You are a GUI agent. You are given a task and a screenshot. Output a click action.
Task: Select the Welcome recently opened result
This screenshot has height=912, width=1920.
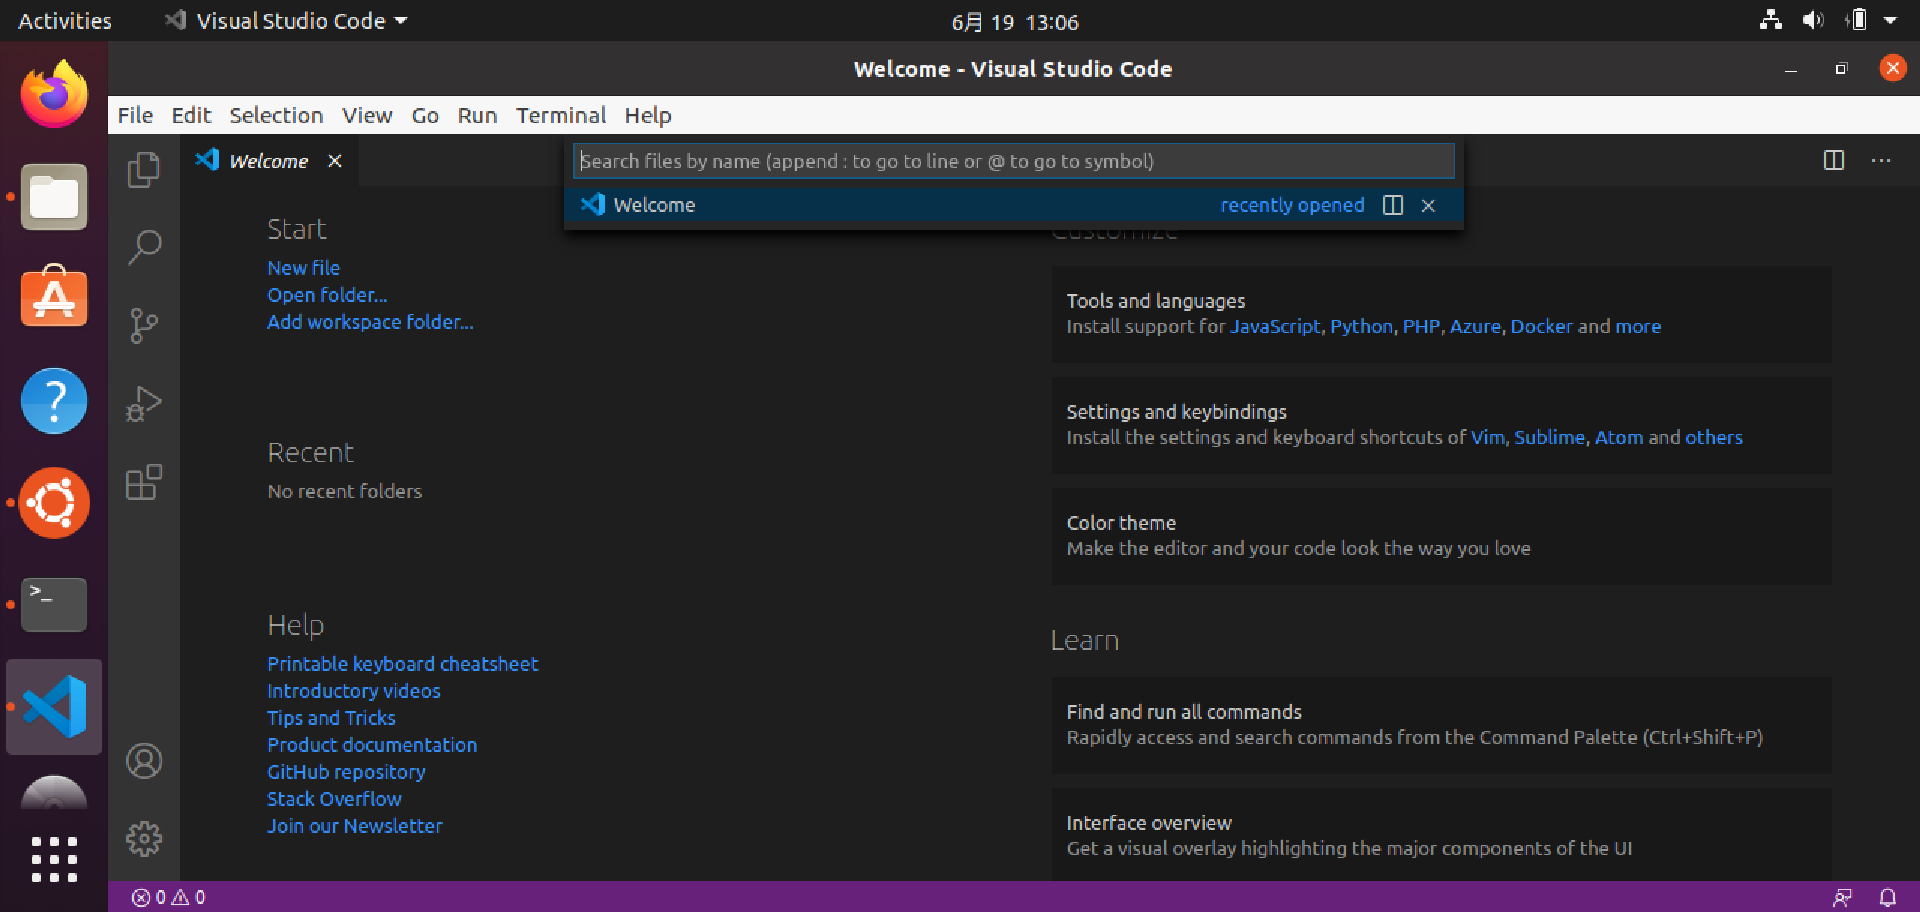pos(1014,205)
